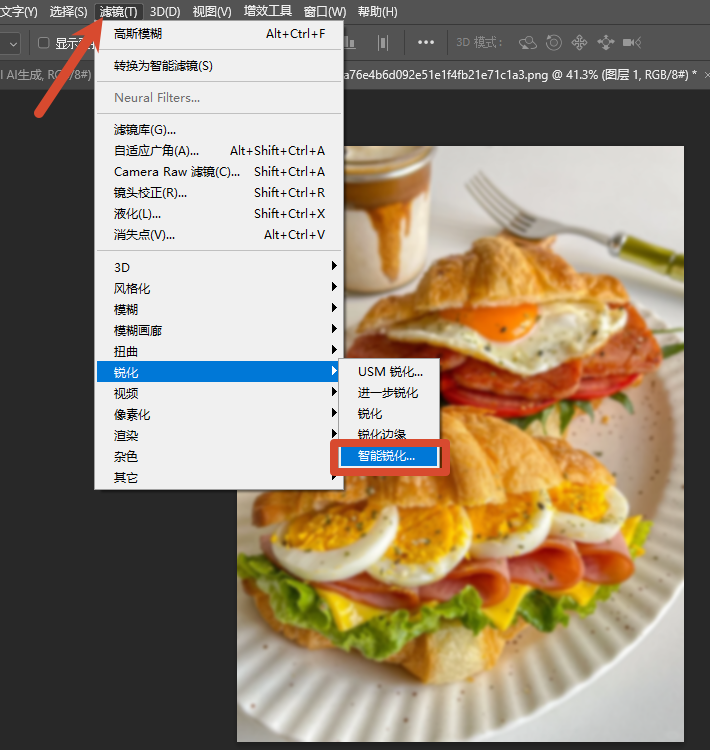The image size is (710, 750).
Task: Switch to the AI生成 document tab
Action: coord(45,75)
